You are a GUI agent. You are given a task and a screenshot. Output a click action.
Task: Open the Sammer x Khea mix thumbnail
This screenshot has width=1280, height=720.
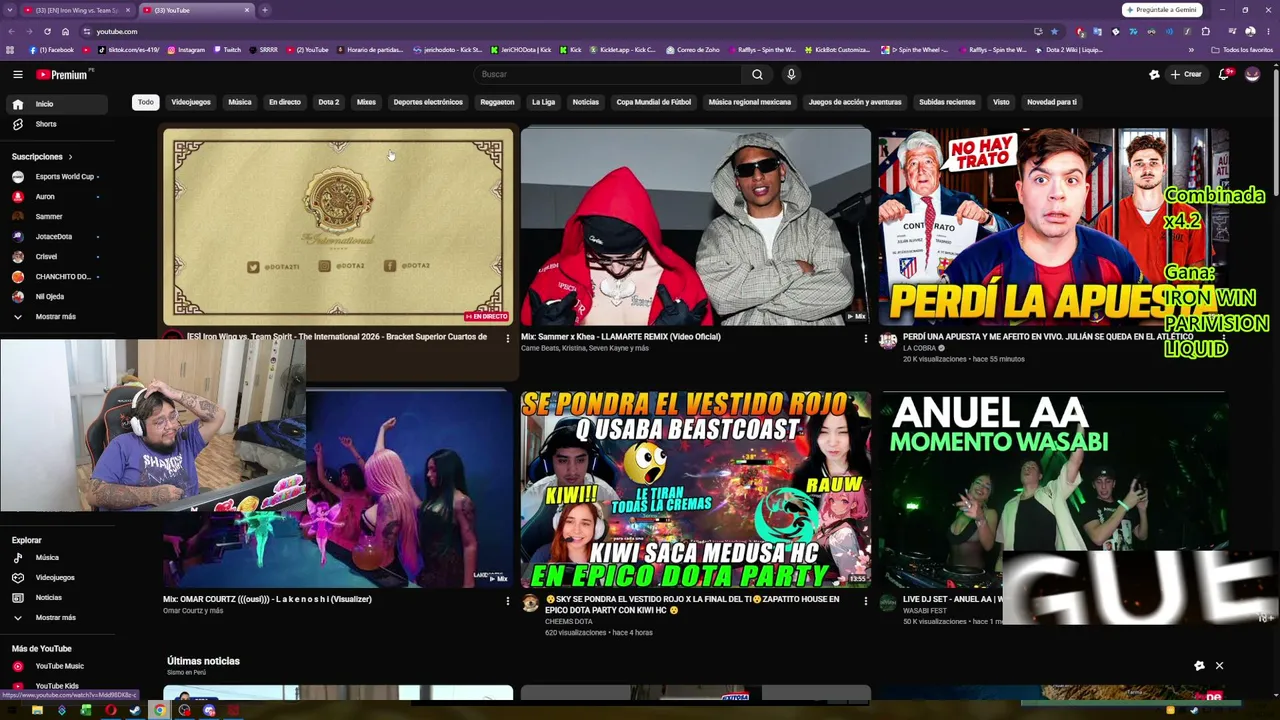[x=696, y=226]
